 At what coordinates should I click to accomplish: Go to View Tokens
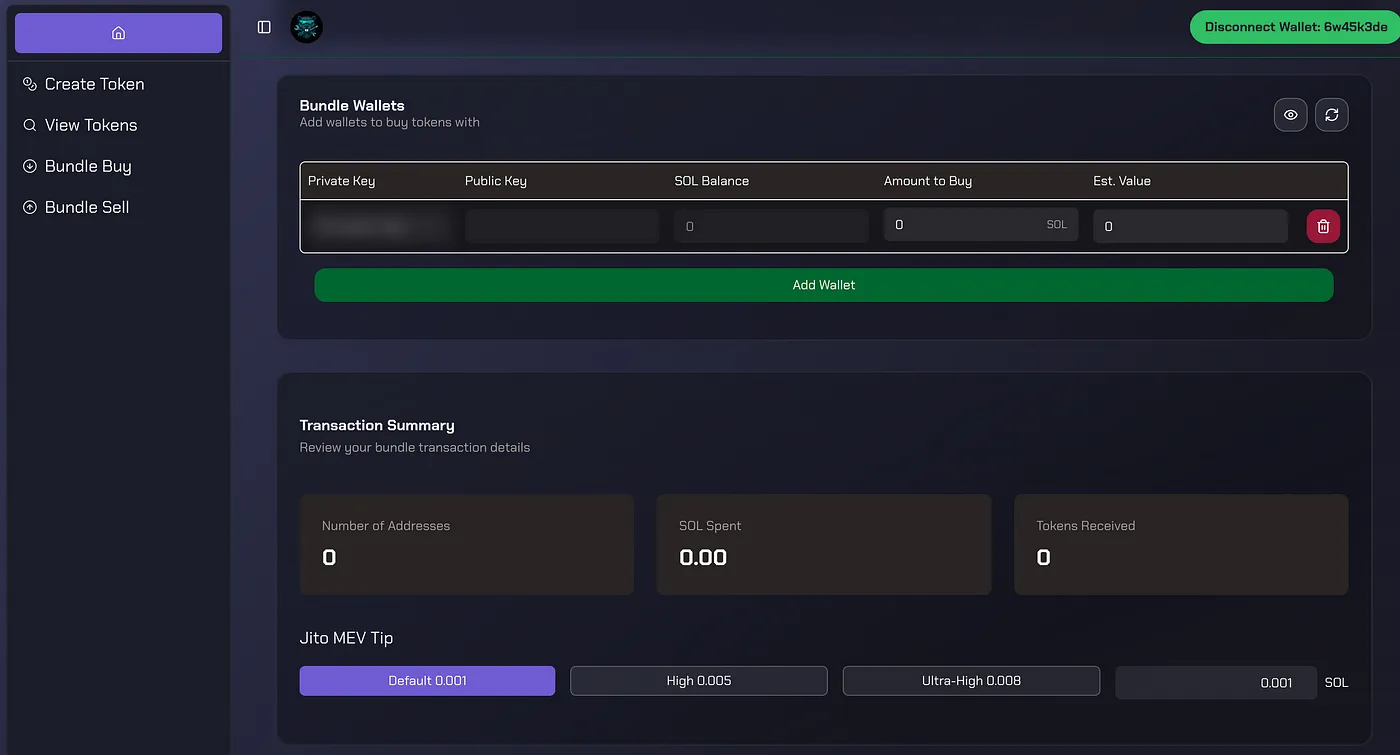pos(80,125)
